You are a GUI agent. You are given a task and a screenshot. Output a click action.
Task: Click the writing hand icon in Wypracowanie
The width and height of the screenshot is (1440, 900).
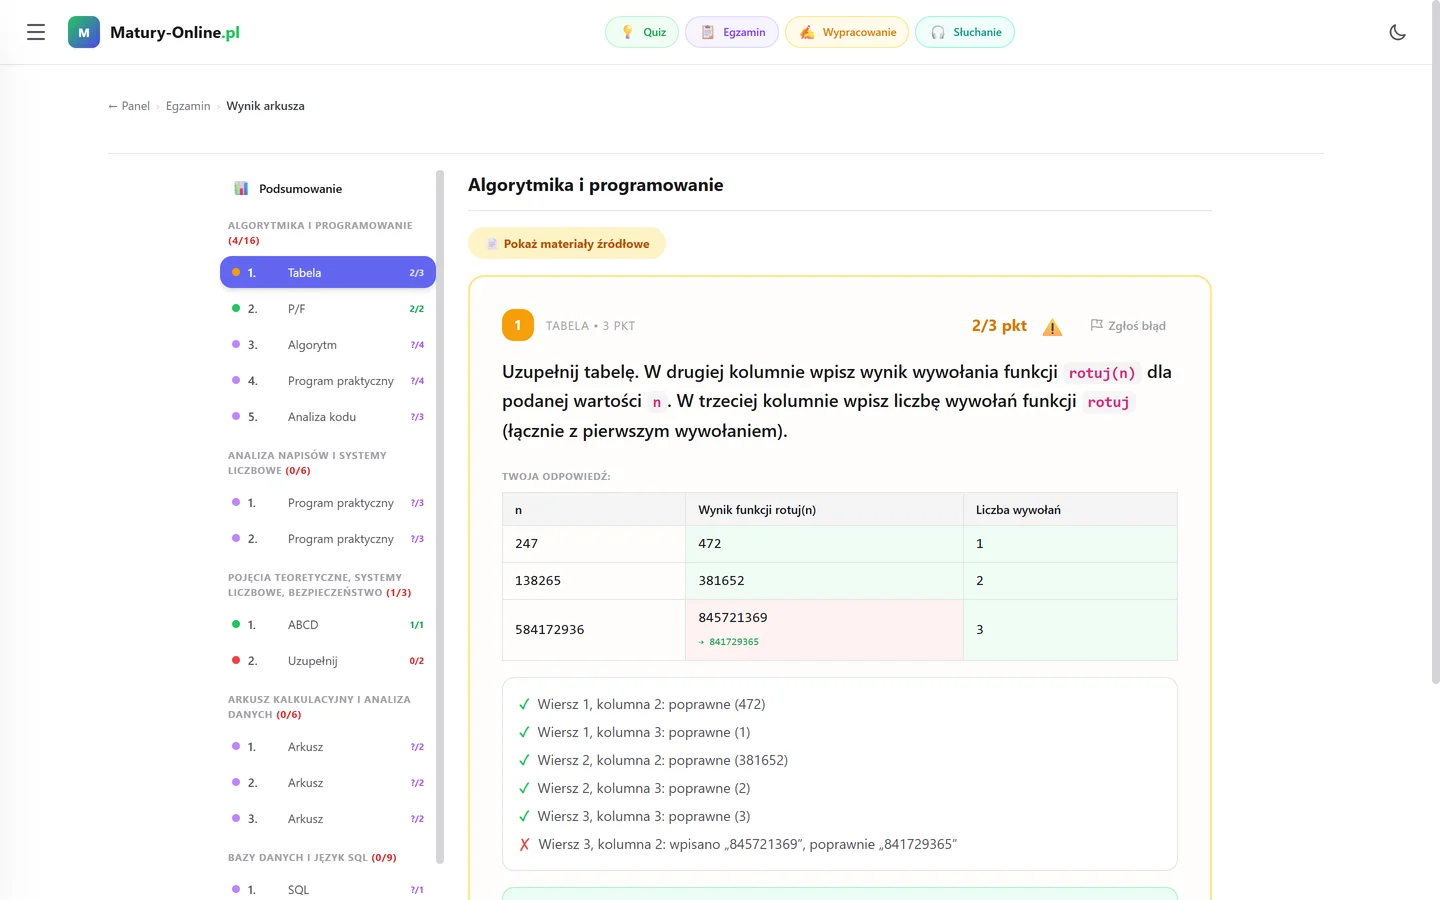pos(807,32)
